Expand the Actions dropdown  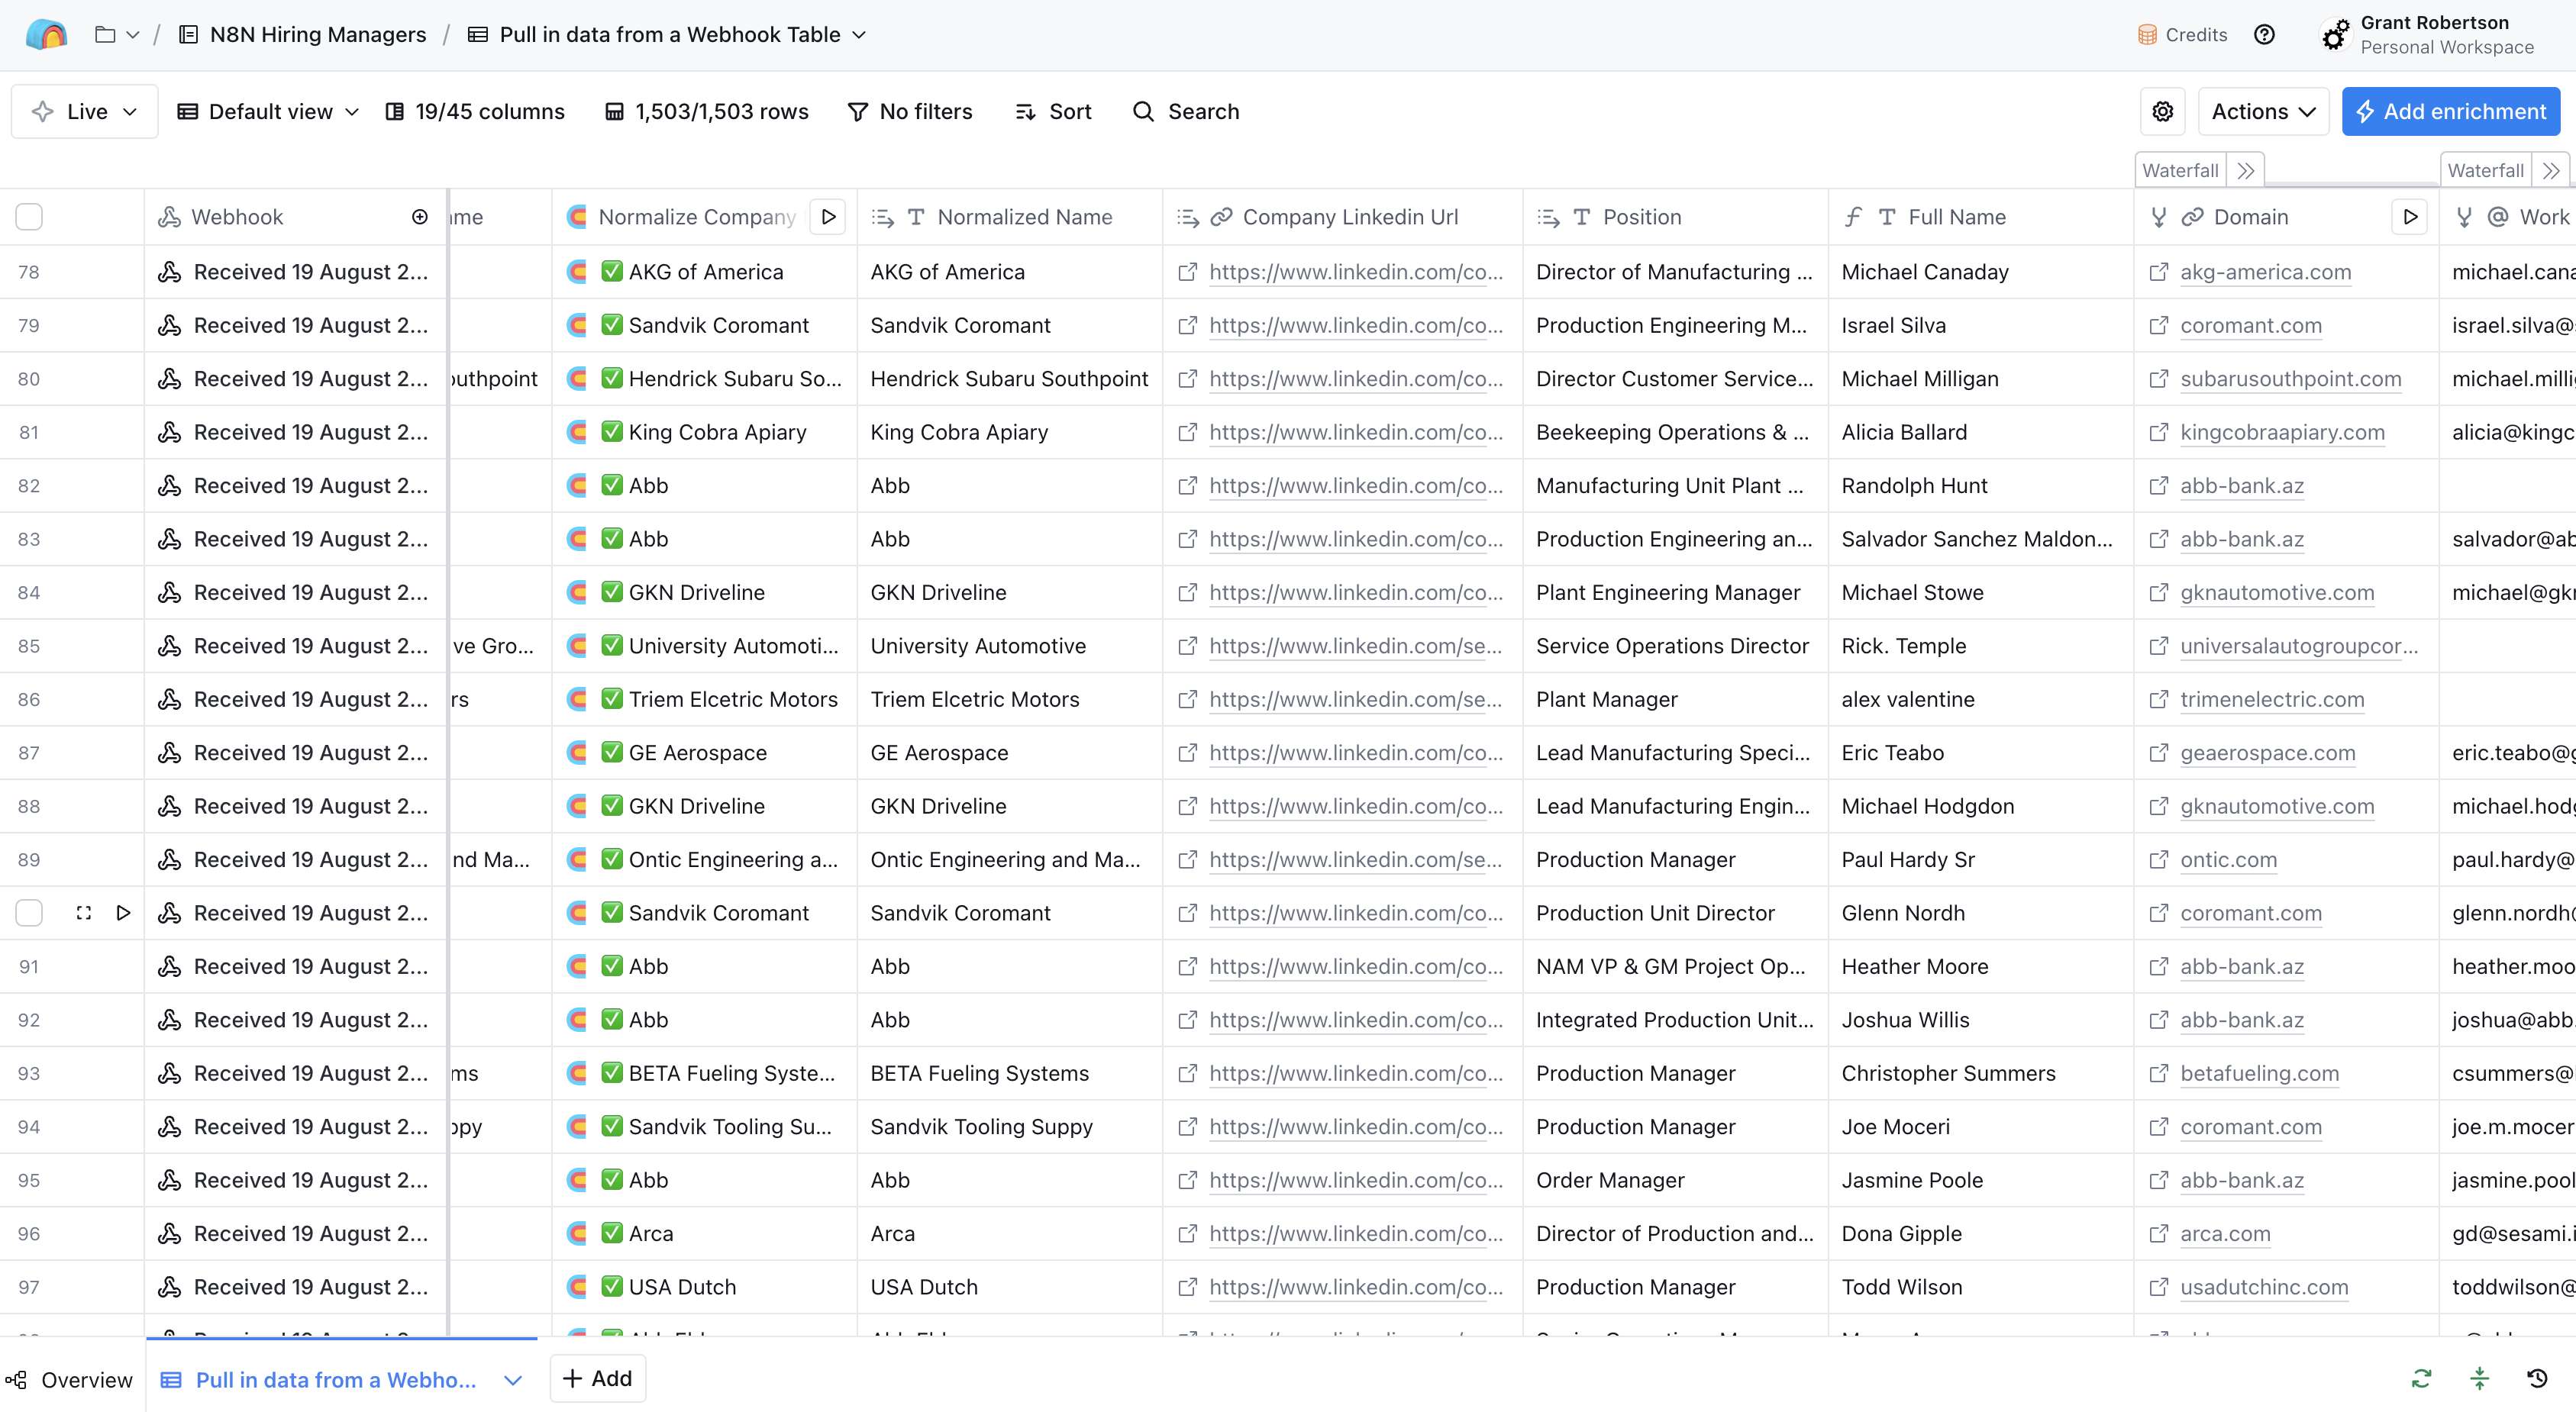2263,111
